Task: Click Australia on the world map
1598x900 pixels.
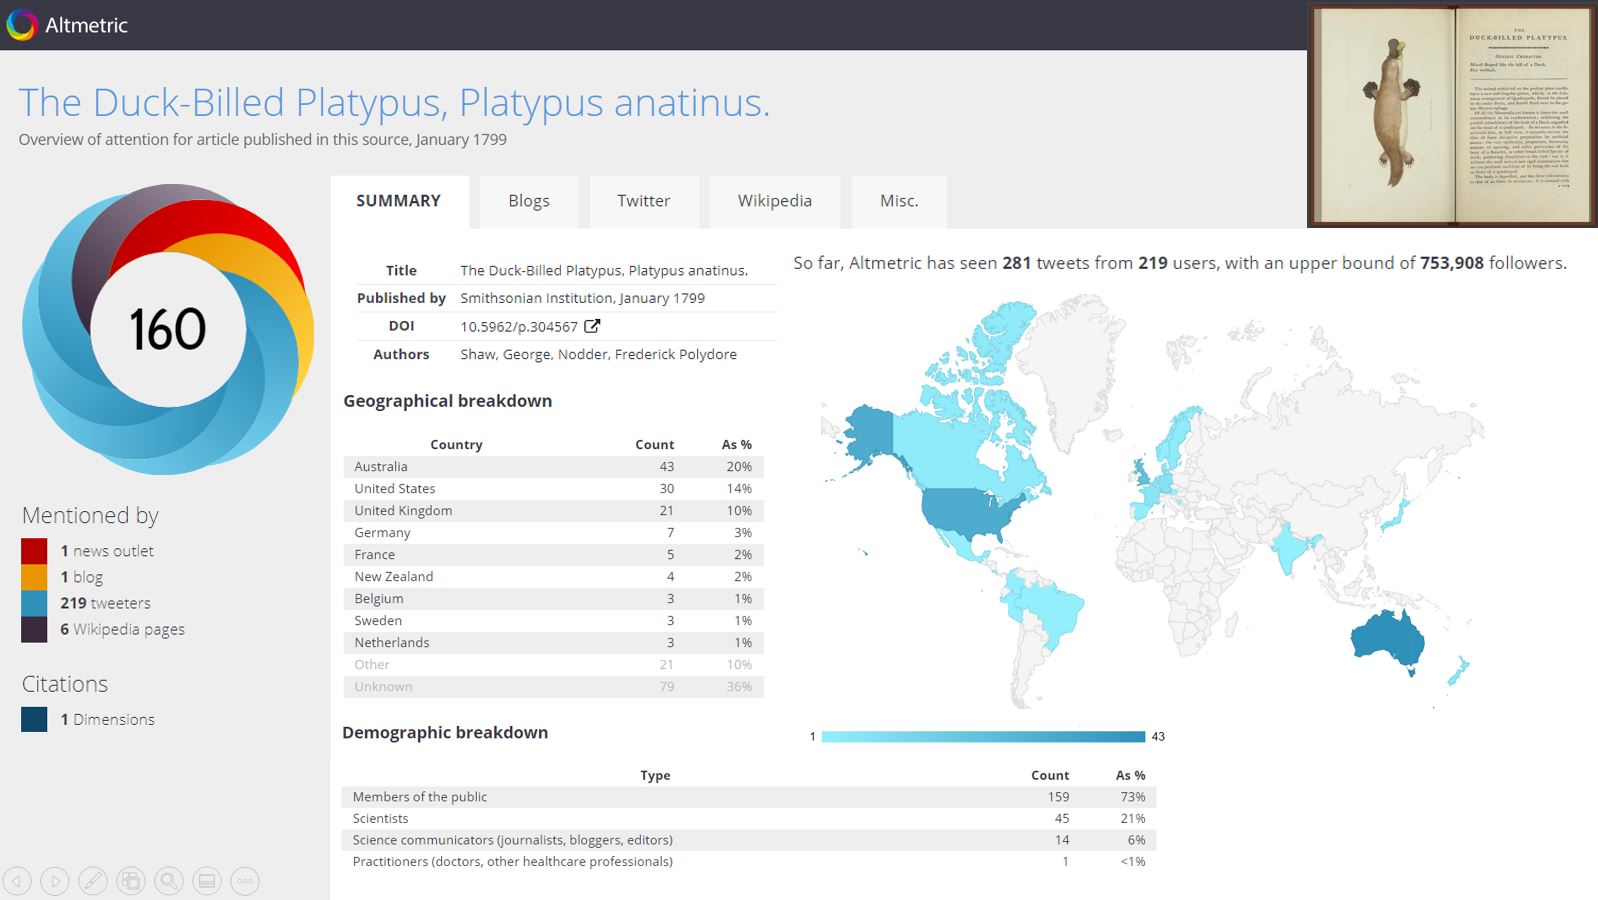Action: pos(1386,642)
